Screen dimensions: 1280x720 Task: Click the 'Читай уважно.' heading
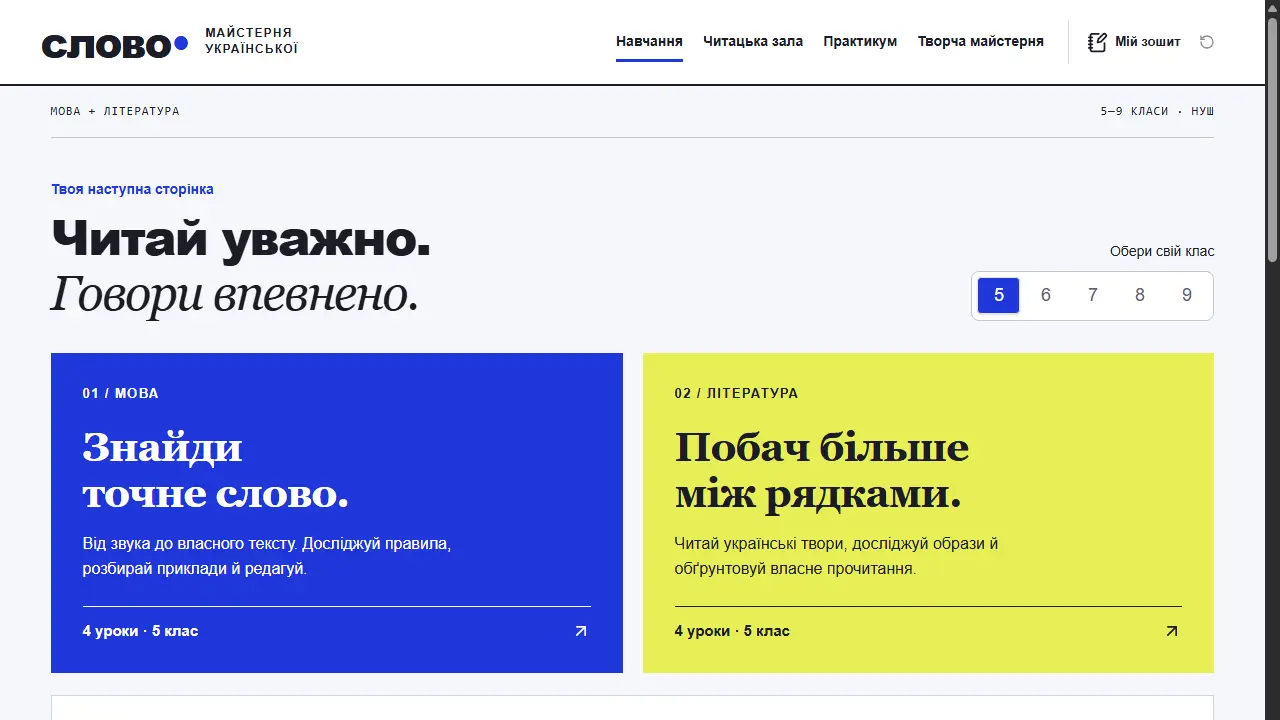pyautogui.click(x=241, y=238)
